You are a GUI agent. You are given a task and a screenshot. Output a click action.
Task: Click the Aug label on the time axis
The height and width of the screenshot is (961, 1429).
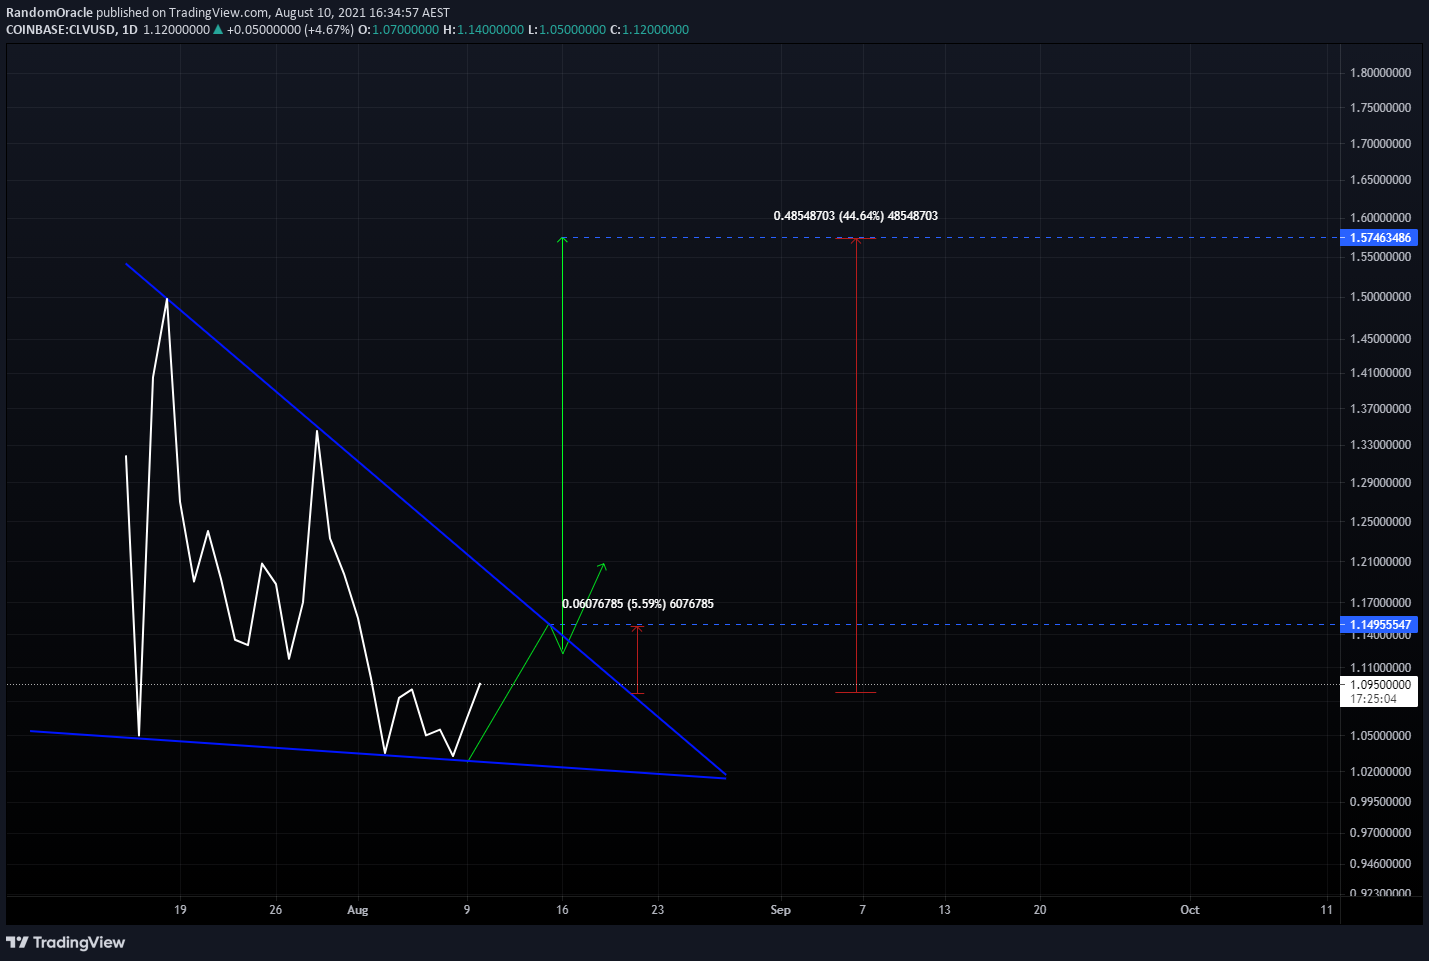[358, 910]
